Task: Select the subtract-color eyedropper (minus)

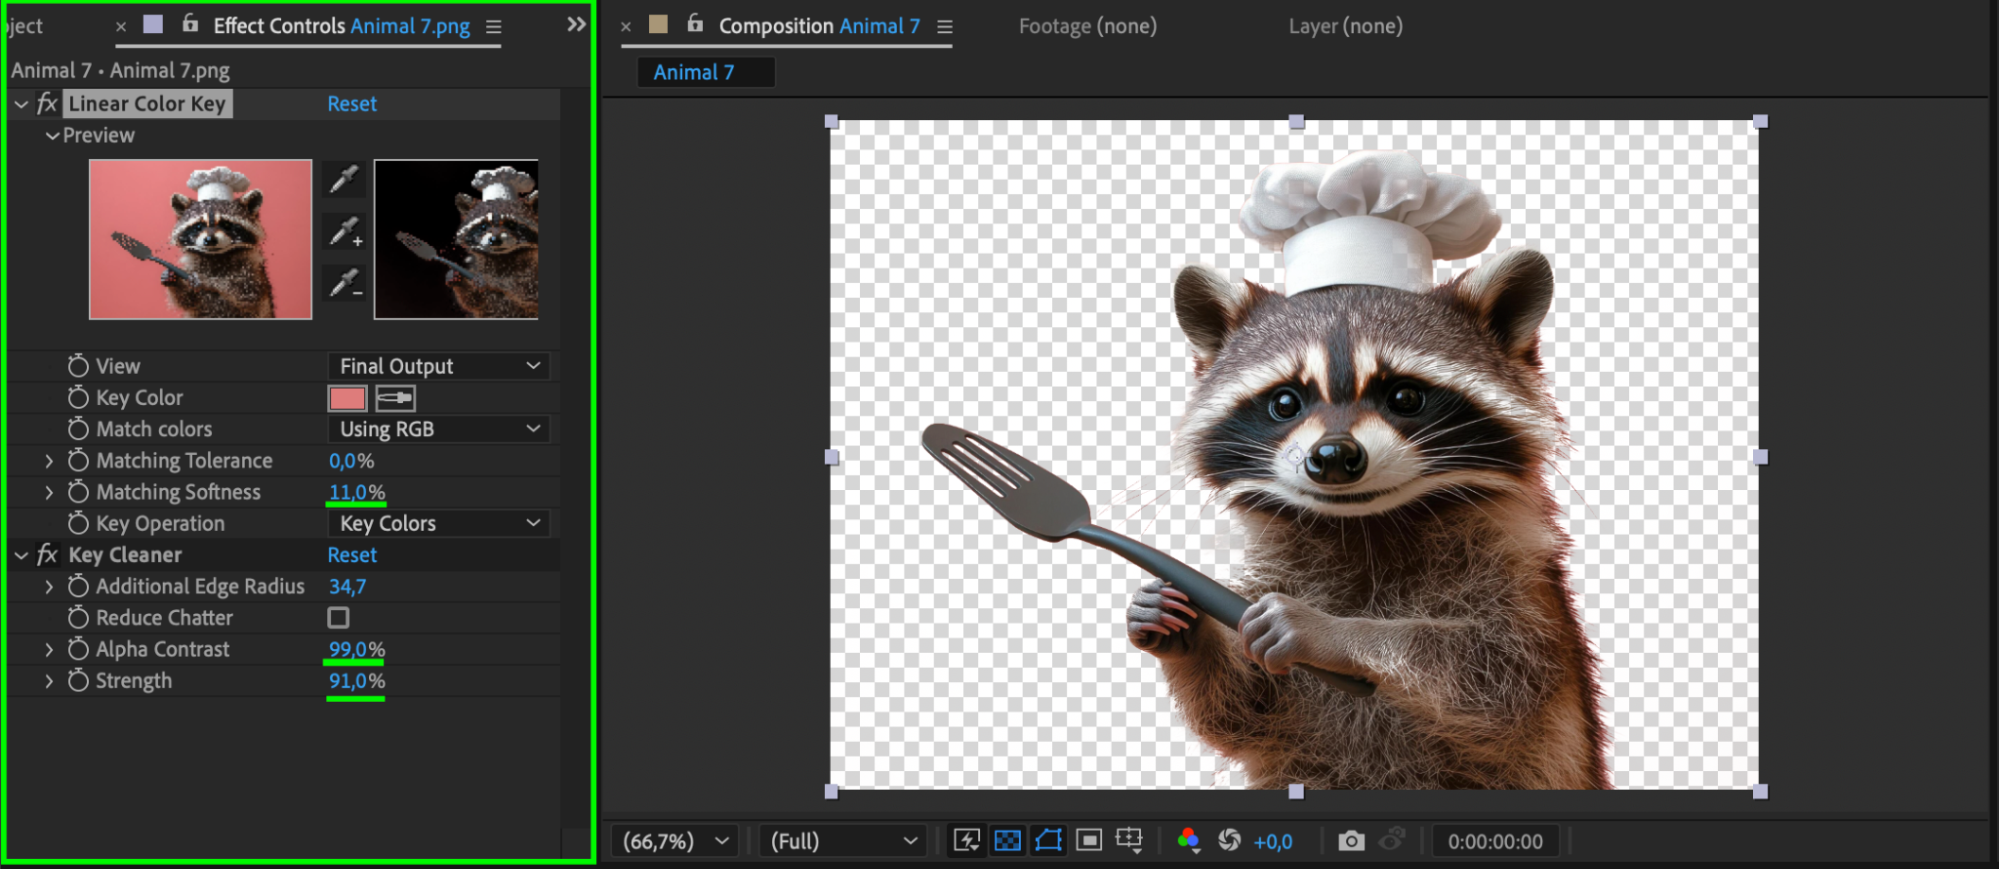Action: point(345,284)
